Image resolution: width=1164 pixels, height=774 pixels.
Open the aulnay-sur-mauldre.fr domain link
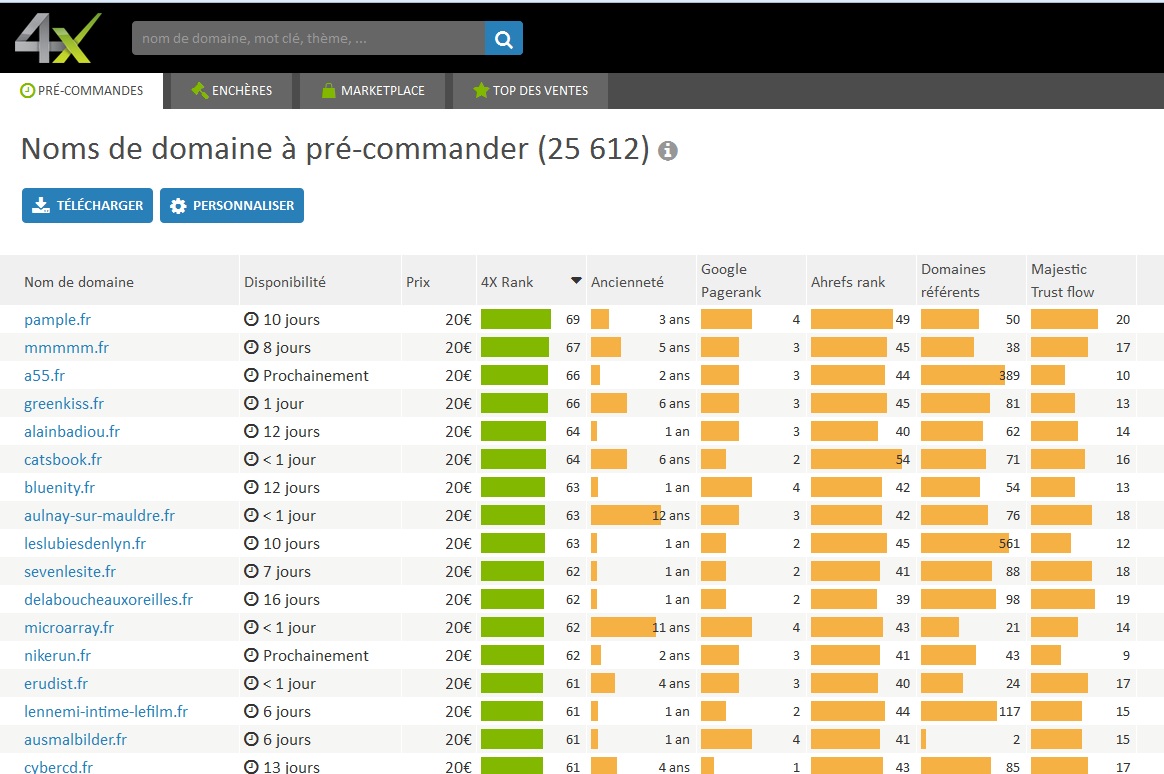(x=99, y=515)
